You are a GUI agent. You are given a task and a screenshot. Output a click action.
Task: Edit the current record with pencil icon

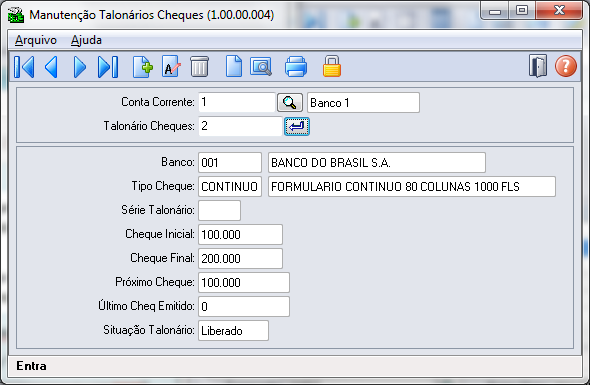pos(171,67)
